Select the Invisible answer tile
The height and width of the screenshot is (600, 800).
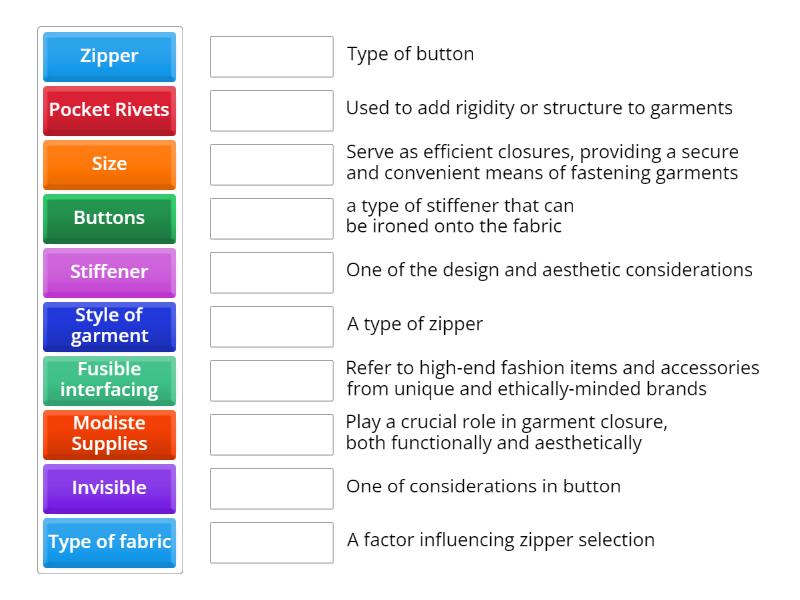[x=109, y=488]
